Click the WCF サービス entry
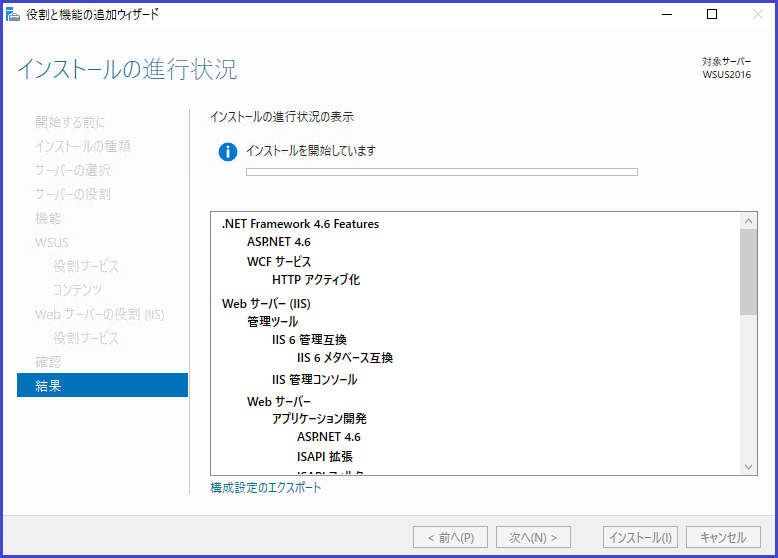The image size is (778, 558). pyautogui.click(x=279, y=261)
